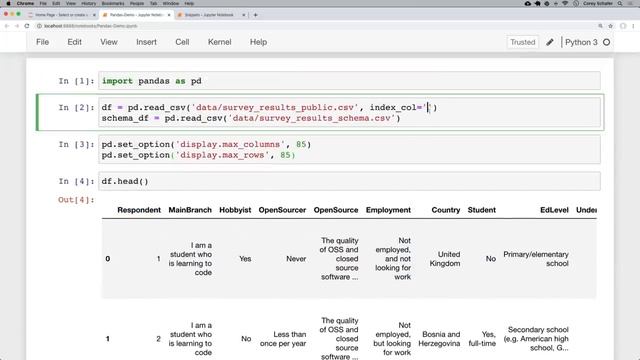This screenshot has height=360, width=640.
Task: Click row index 1 in the dataframe
Action: pos(108,339)
